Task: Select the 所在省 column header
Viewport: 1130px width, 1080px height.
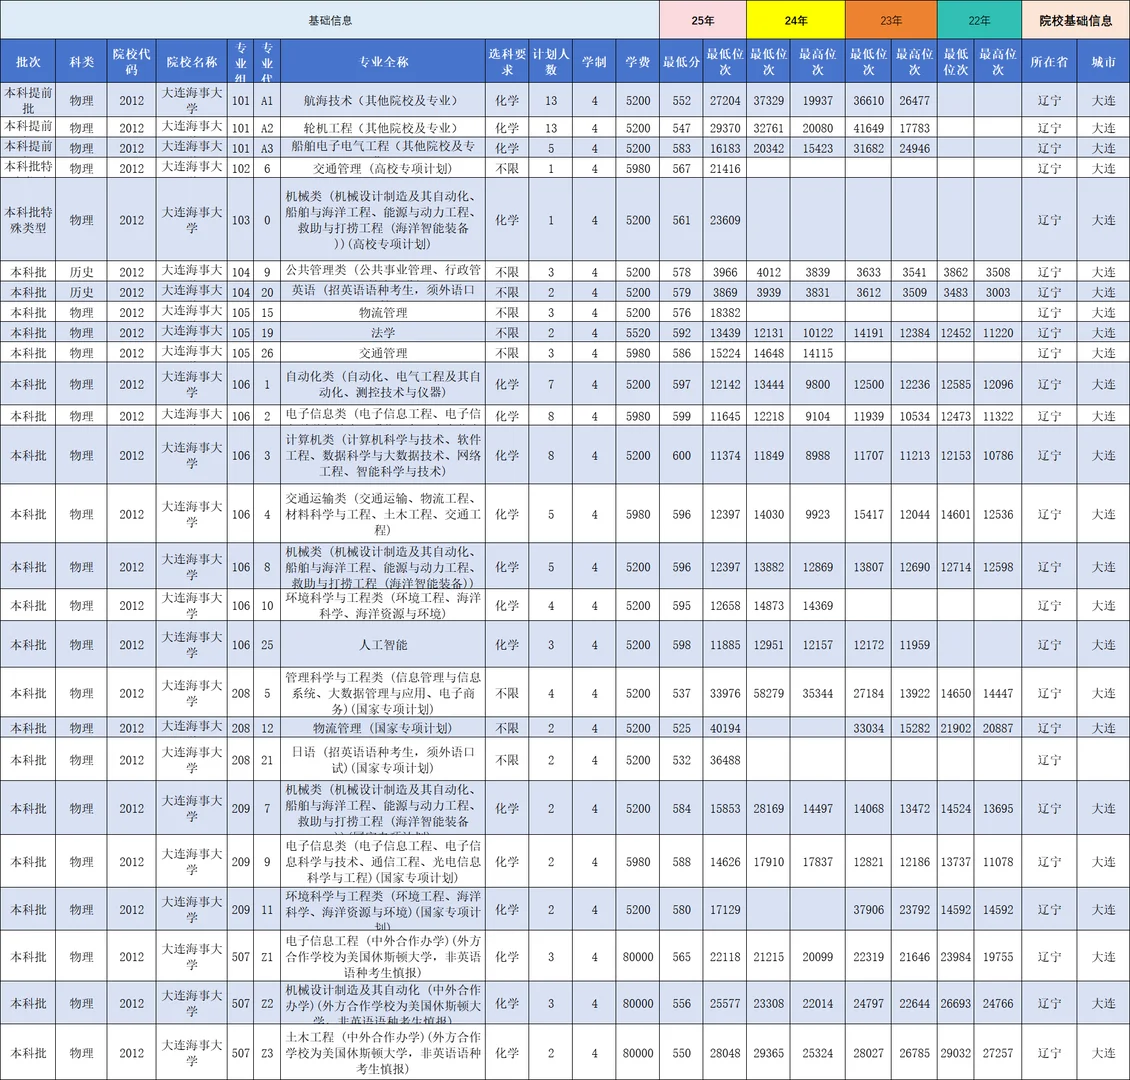Action: pos(1049,61)
